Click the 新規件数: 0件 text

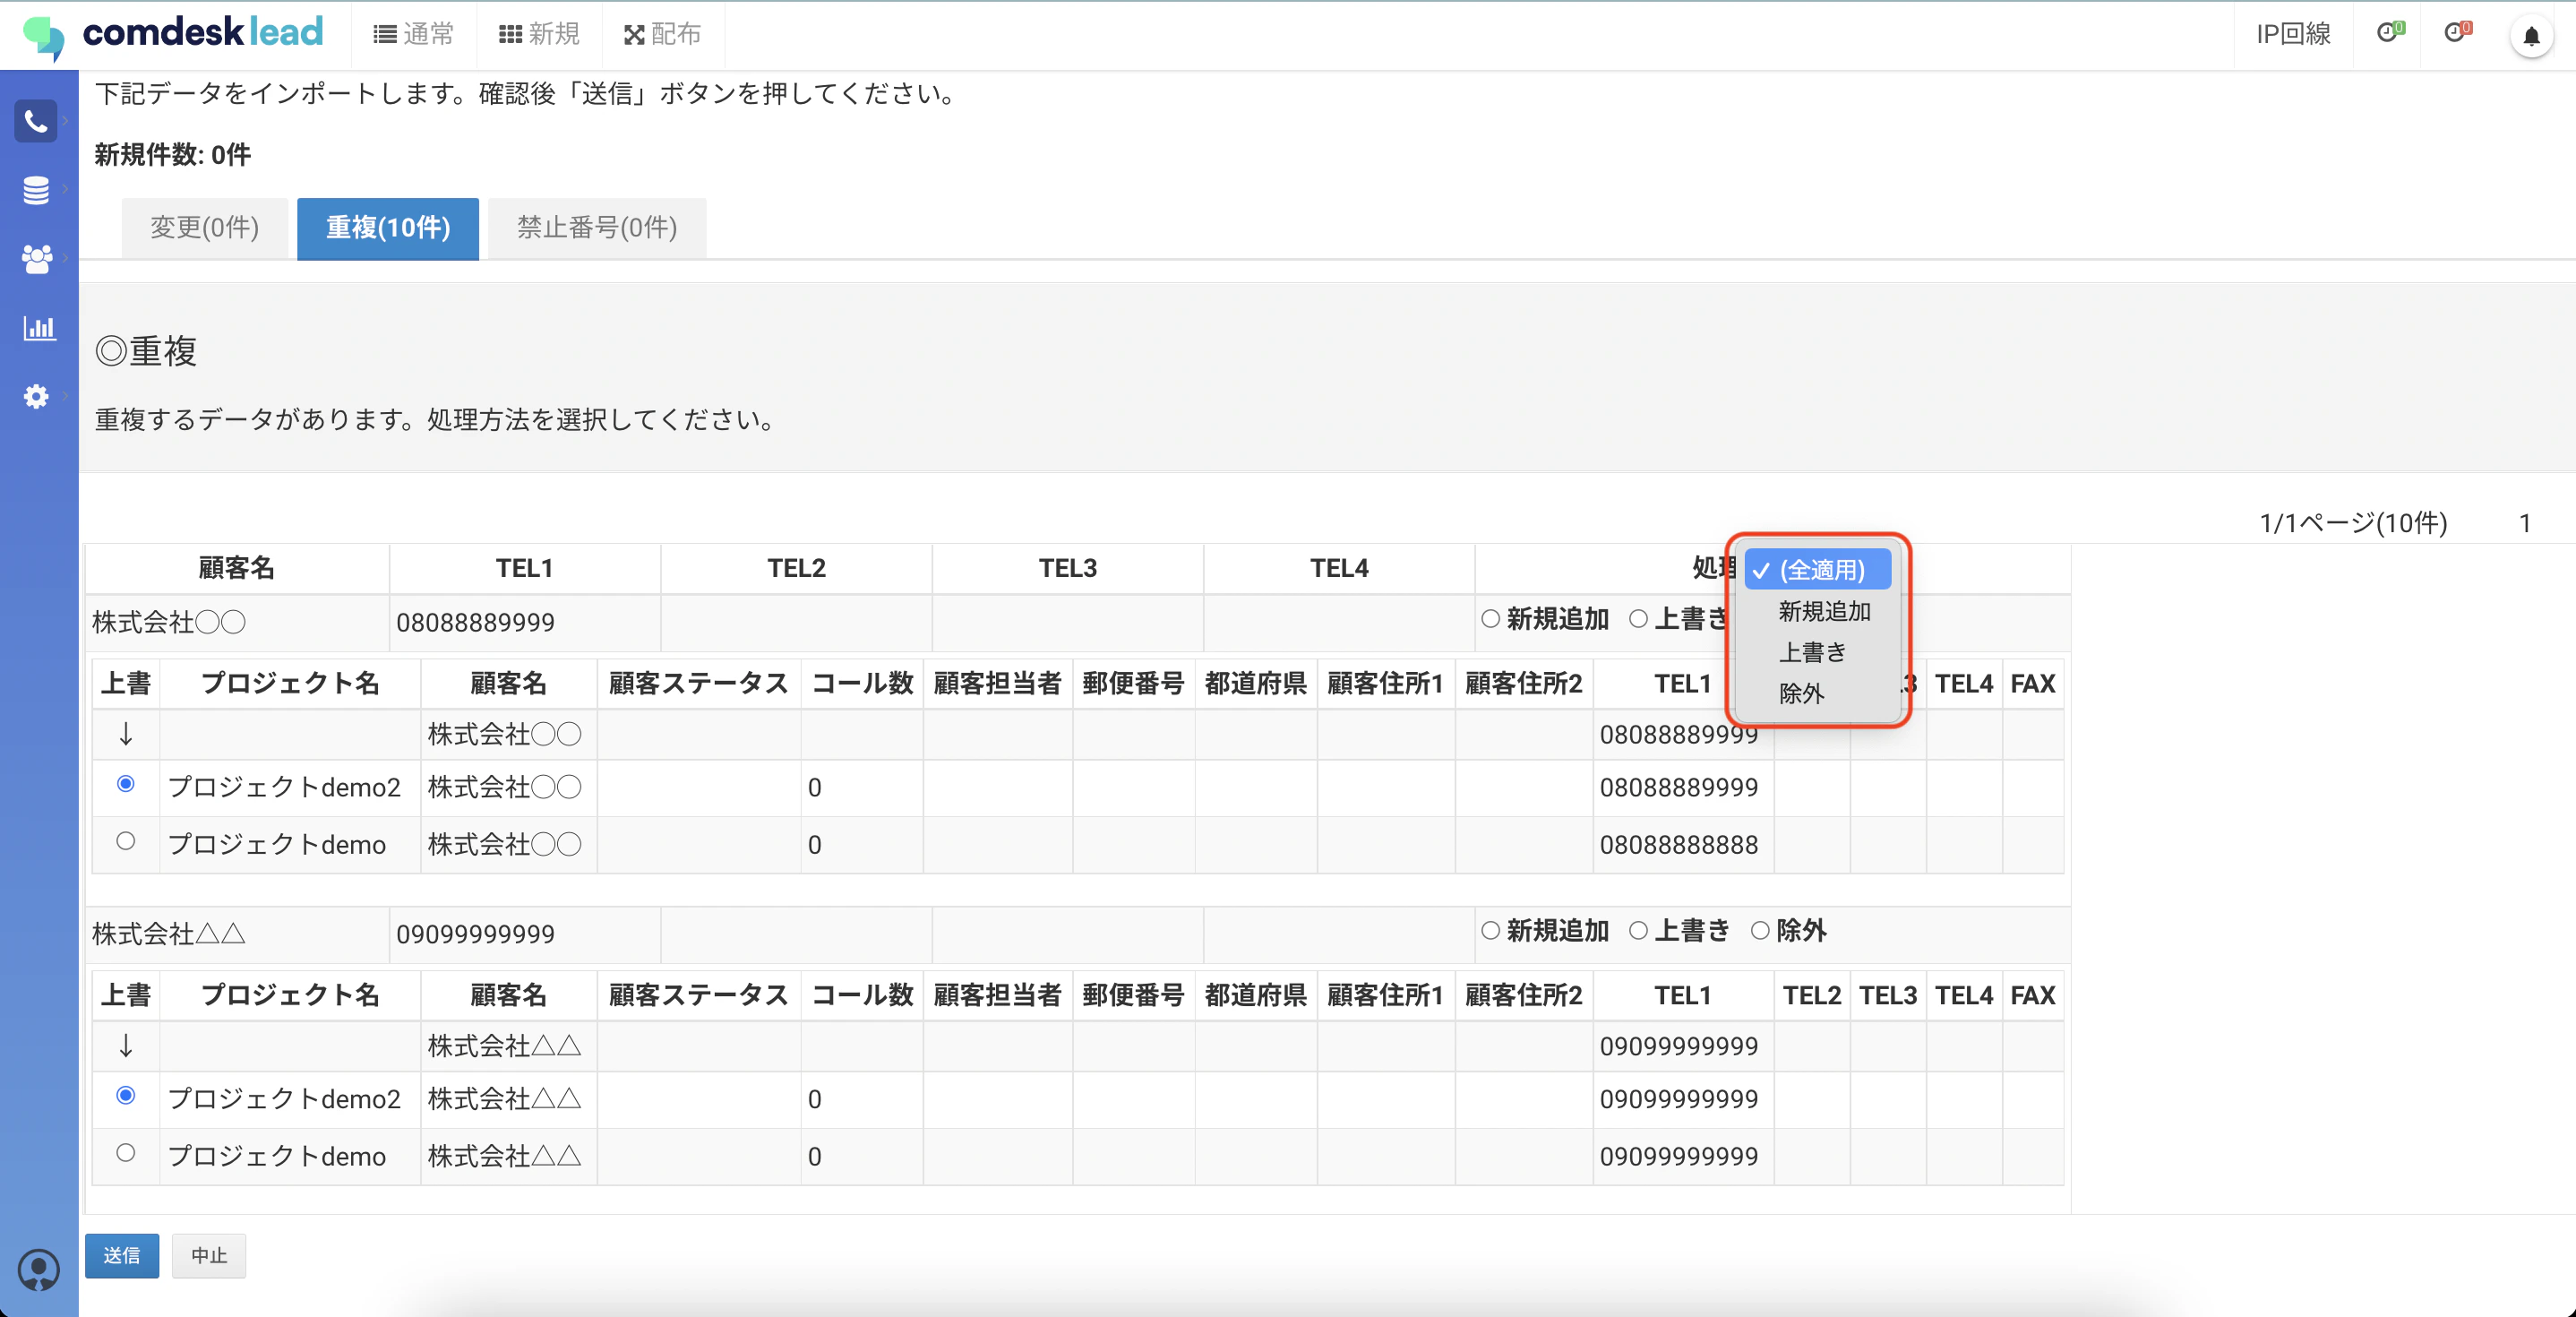173,155
